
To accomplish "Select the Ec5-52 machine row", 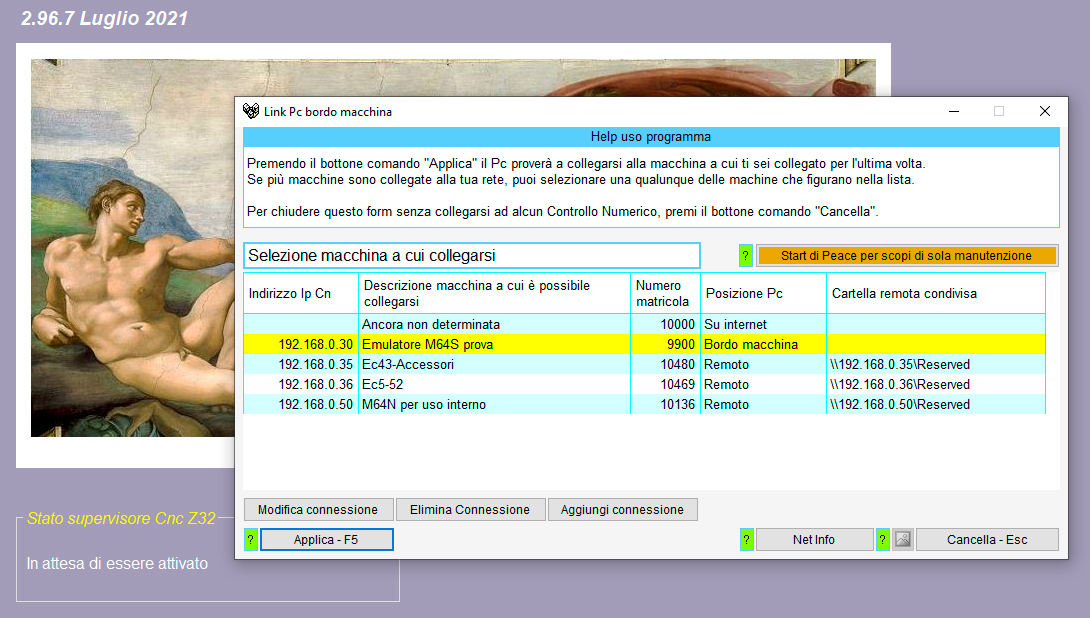I will 644,384.
